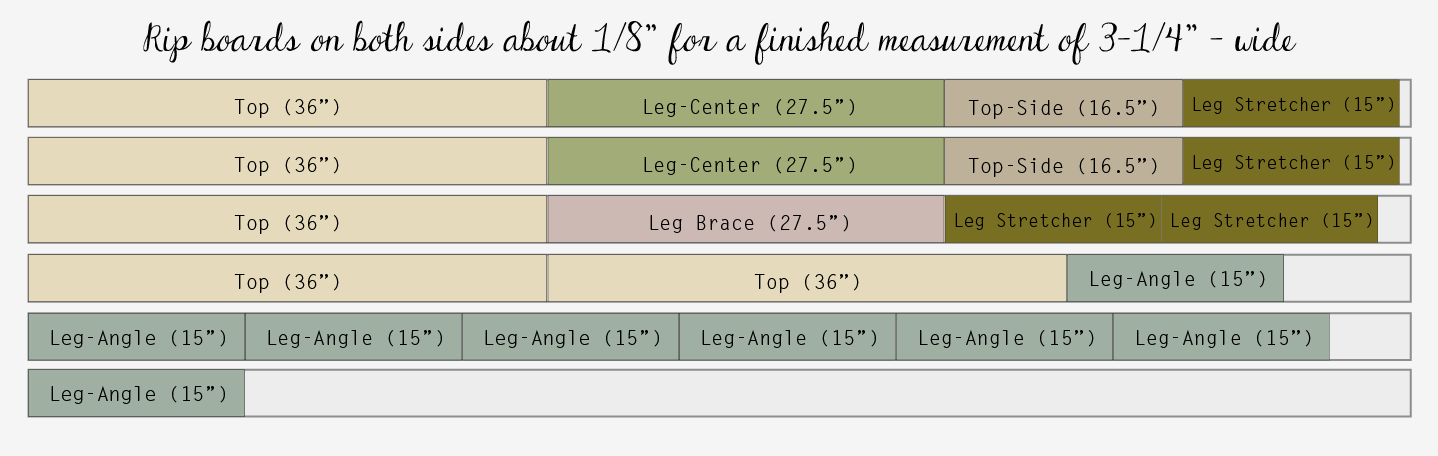Click the empty gray scrap area of bottom board
Viewport: 1438px width, 456px height.
828,393
